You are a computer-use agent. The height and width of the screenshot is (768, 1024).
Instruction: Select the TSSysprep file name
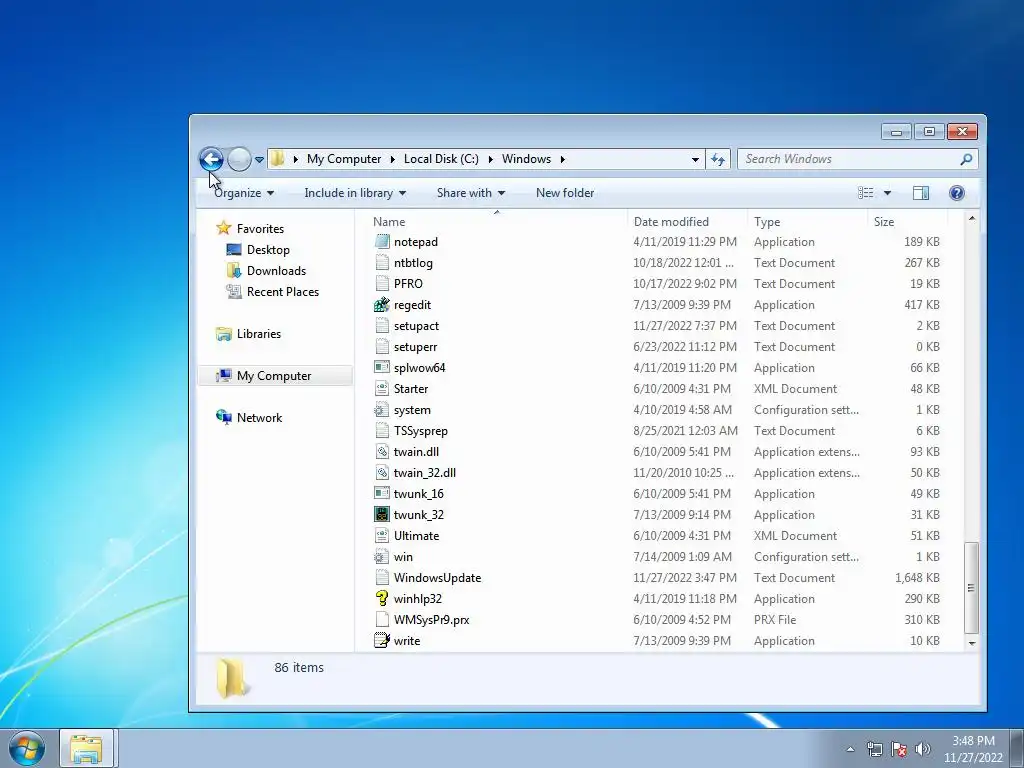click(421, 431)
